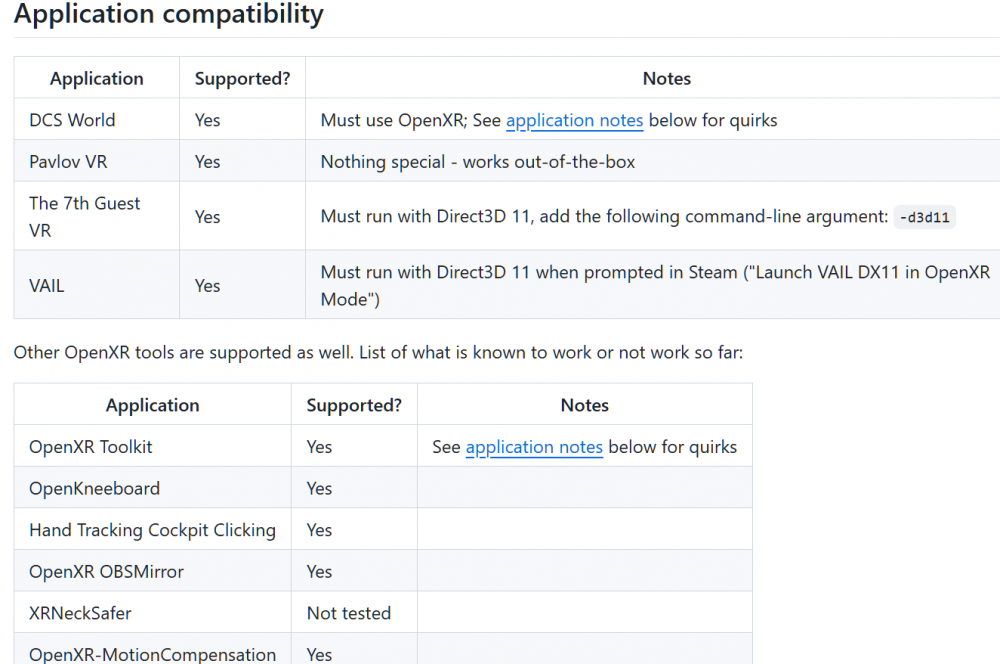The height and width of the screenshot is (664, 1000).
Task: Click the Application compatibility heading
Action: click(x=168, y=15)
